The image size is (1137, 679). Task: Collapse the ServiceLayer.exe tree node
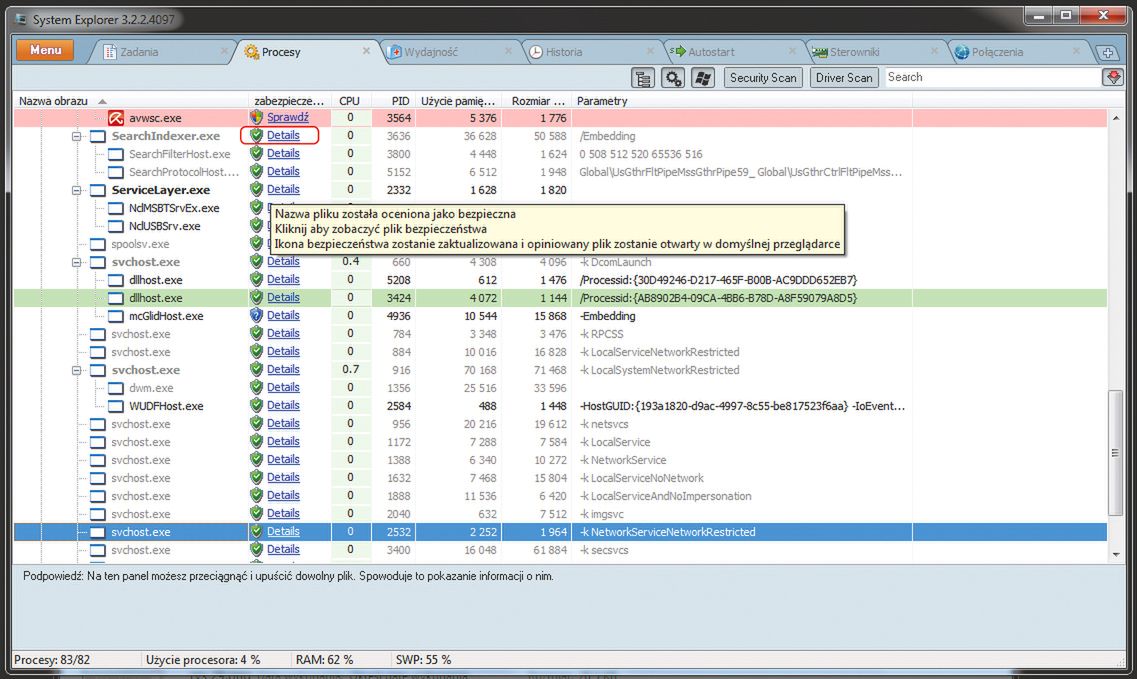coord(76,190)
